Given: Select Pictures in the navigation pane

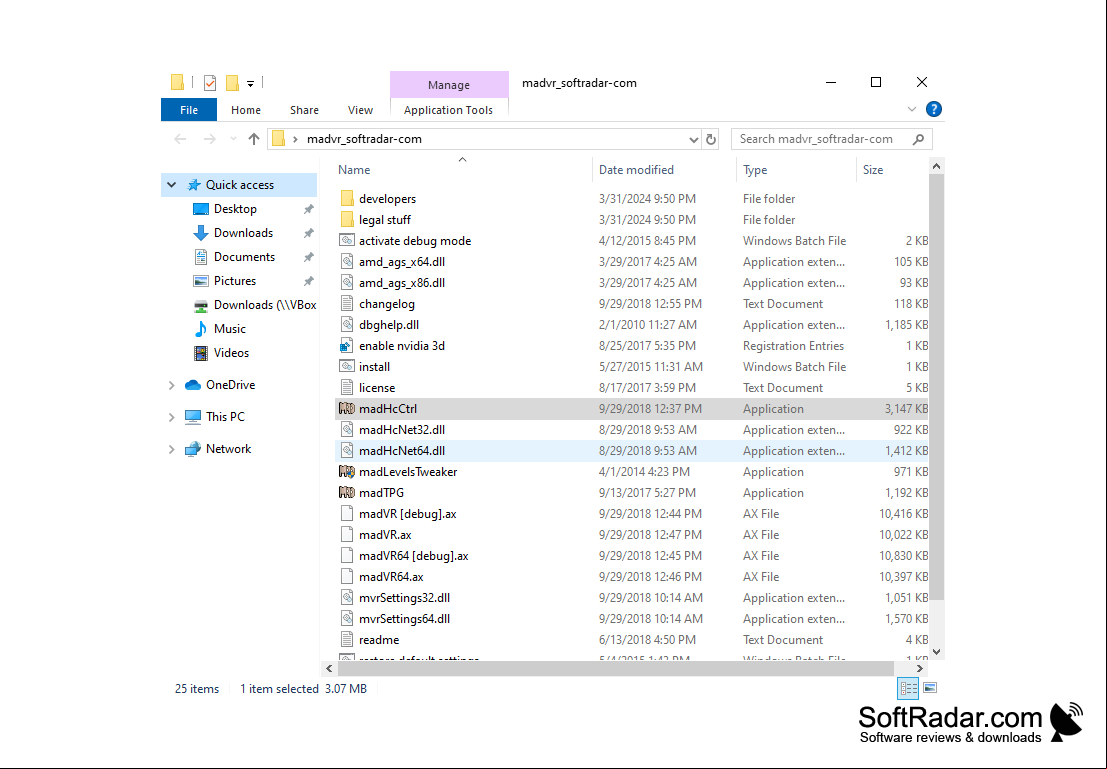Looking at the screenshot, I should (x=234, y=281).
